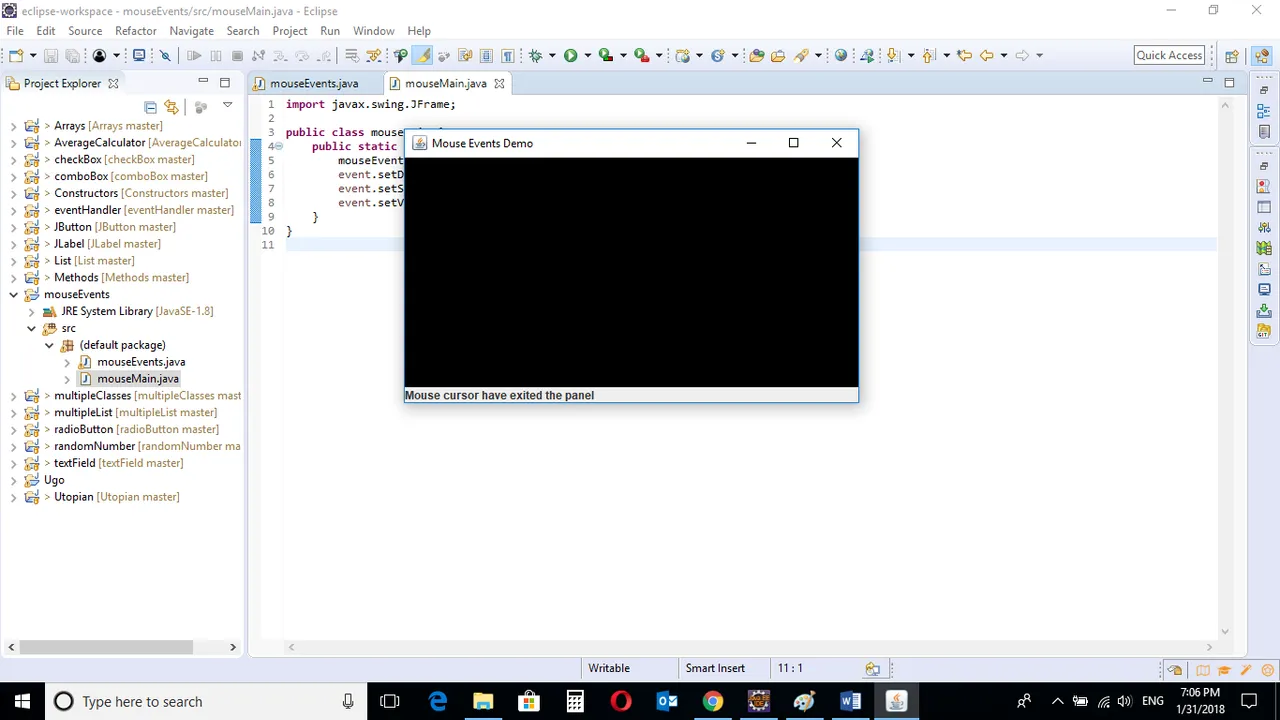
Task: Open the Run menu
Action: [x=330, y=31]
